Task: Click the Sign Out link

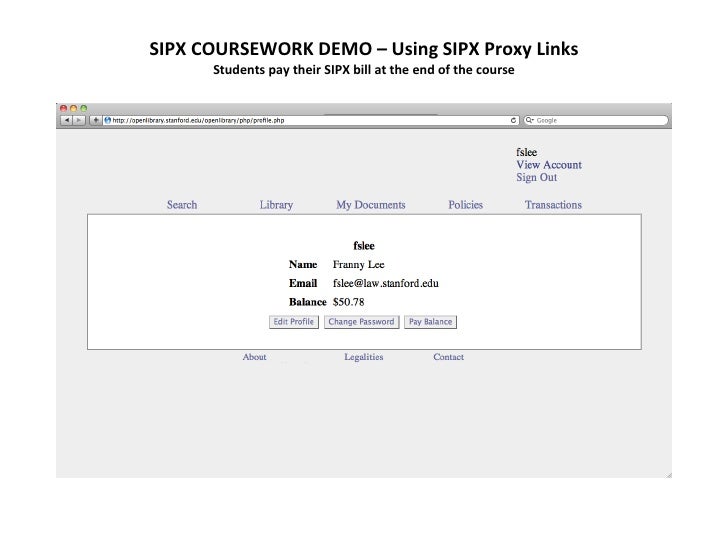Action: coord(537,177)
